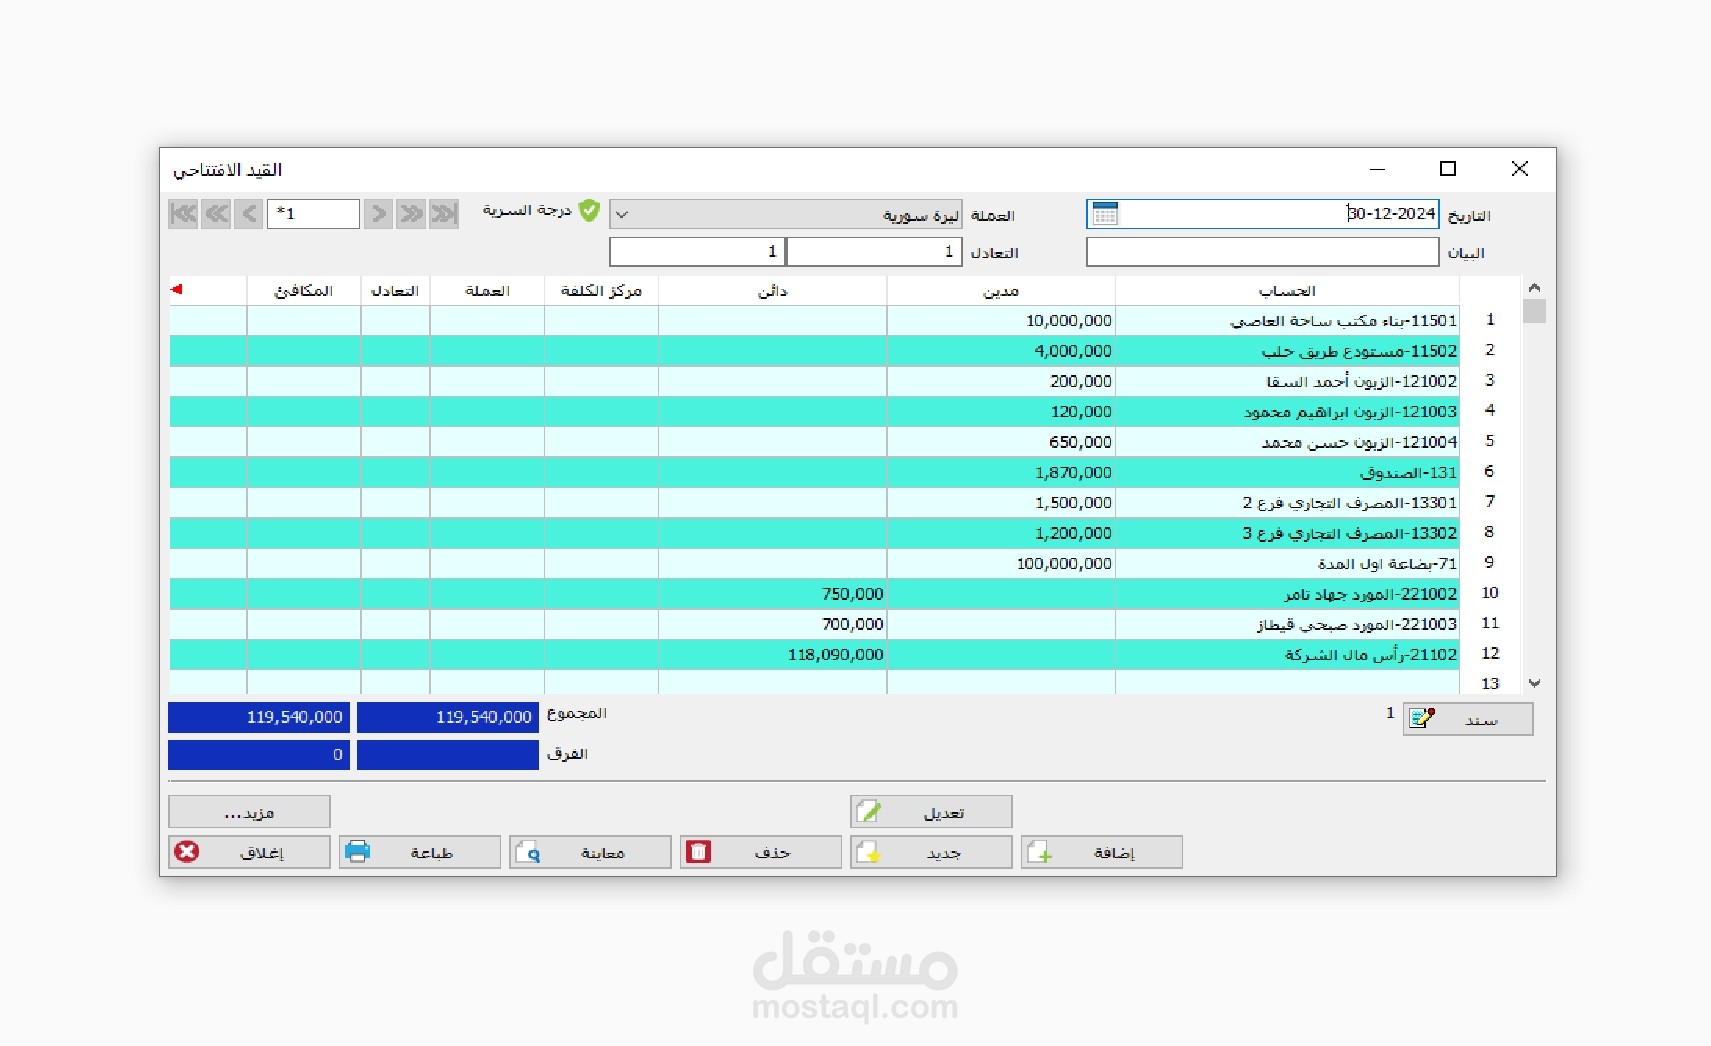Select account row 11501 بناء مكتب ساحة العاصي
The image size is (1711, 1046).
coord(1287,321)
